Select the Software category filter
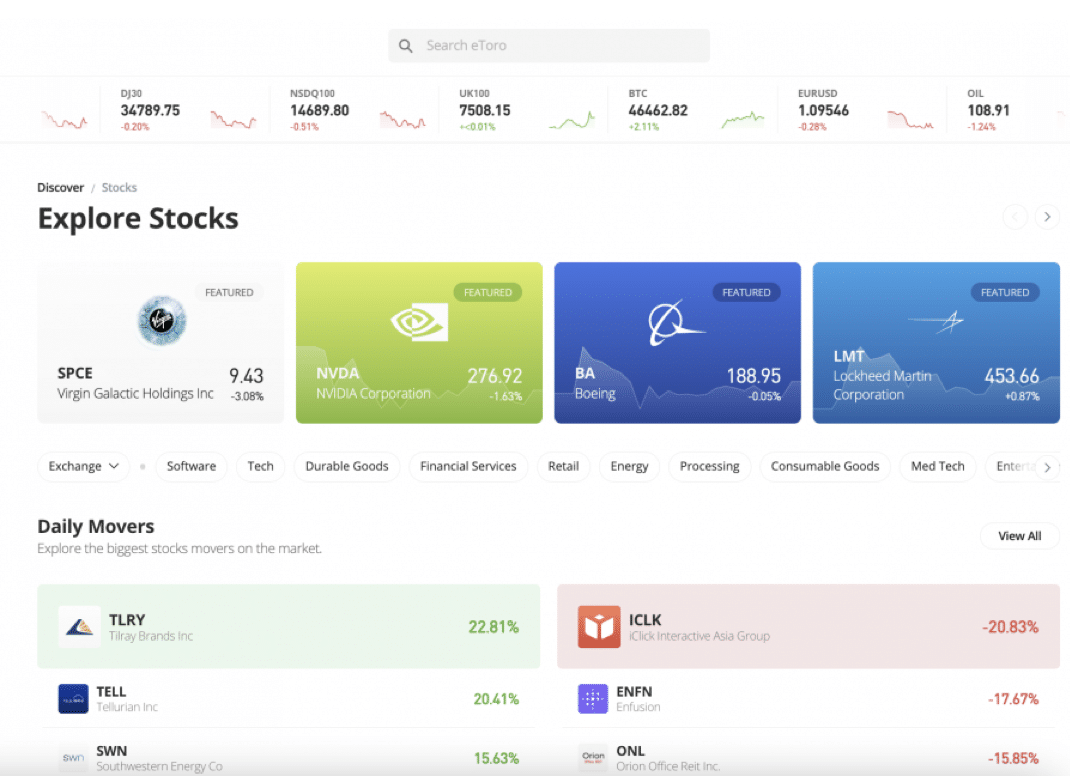1070x776 pixels. [x=191, y=466]
